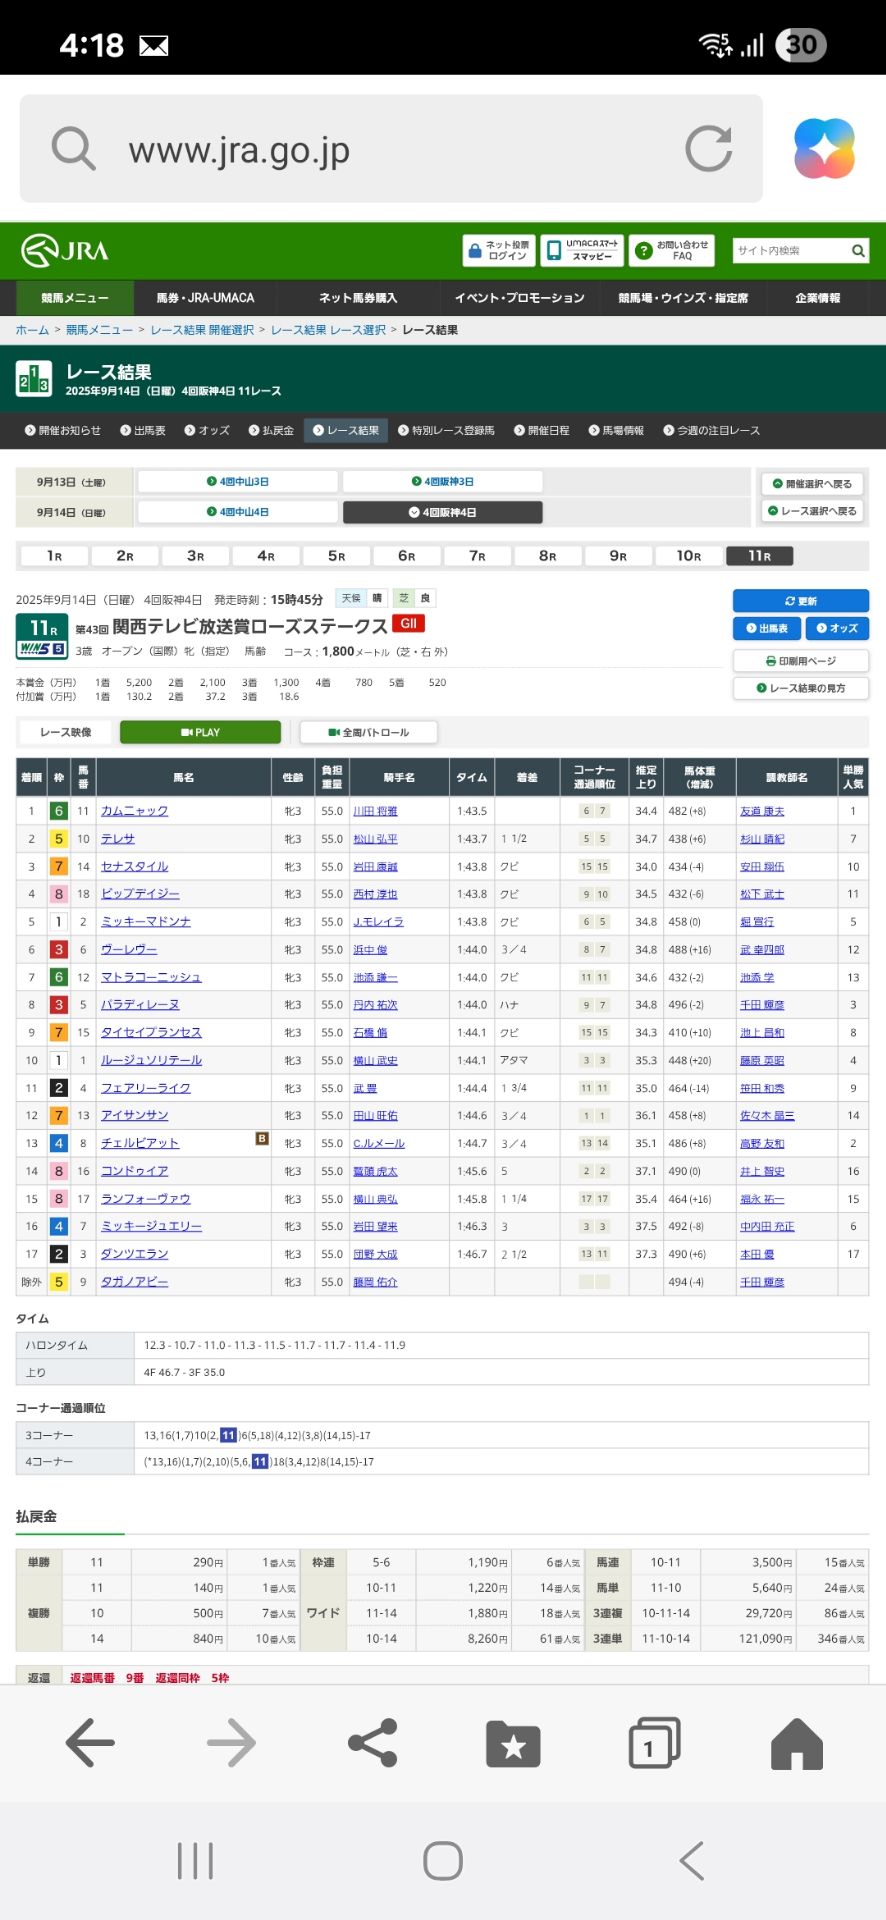Screen dimensions: 886x1920
Task: Tap the browser reload icon
Action: (x=708, y=149)
